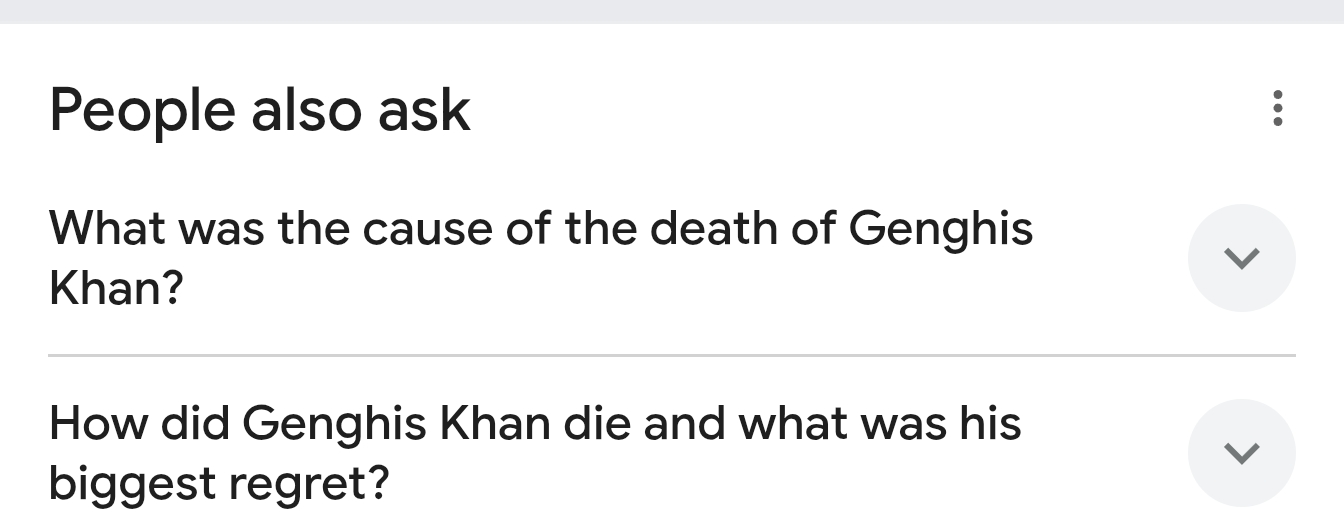Viewport: 1344px width, 532px height.
Task: Tap the down arrow next to "biggest regret?"
Action: click(1241, 453)
